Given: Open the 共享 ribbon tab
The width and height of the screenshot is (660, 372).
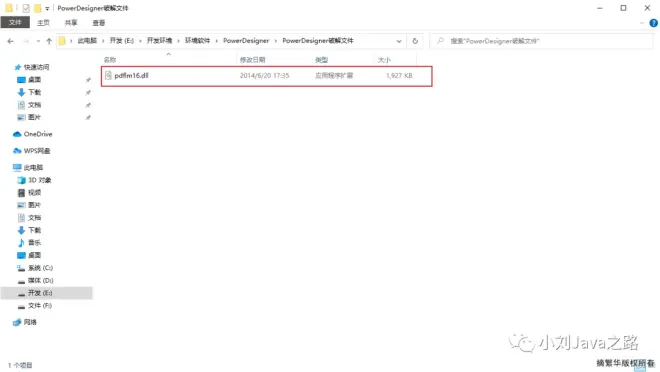Looking at the screenshot, I should tap(71, 23).
